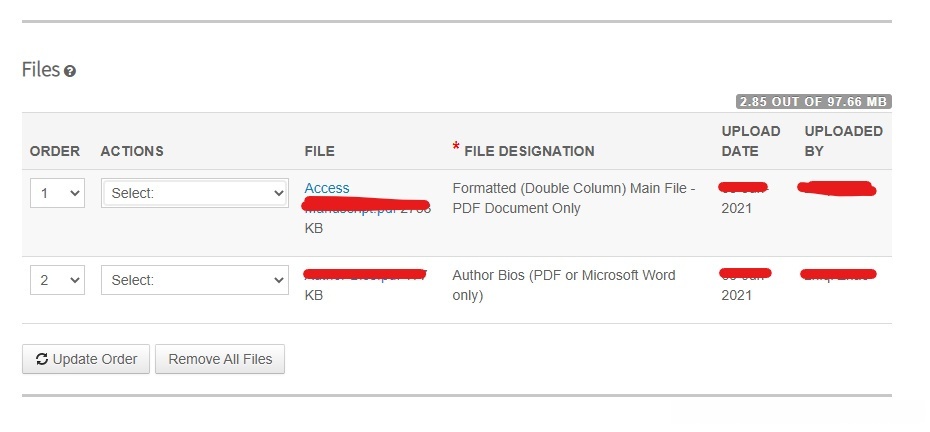Click the red required asterisk marker
Image resolution: width=930 pixels, height=432 pixels.
456,148
